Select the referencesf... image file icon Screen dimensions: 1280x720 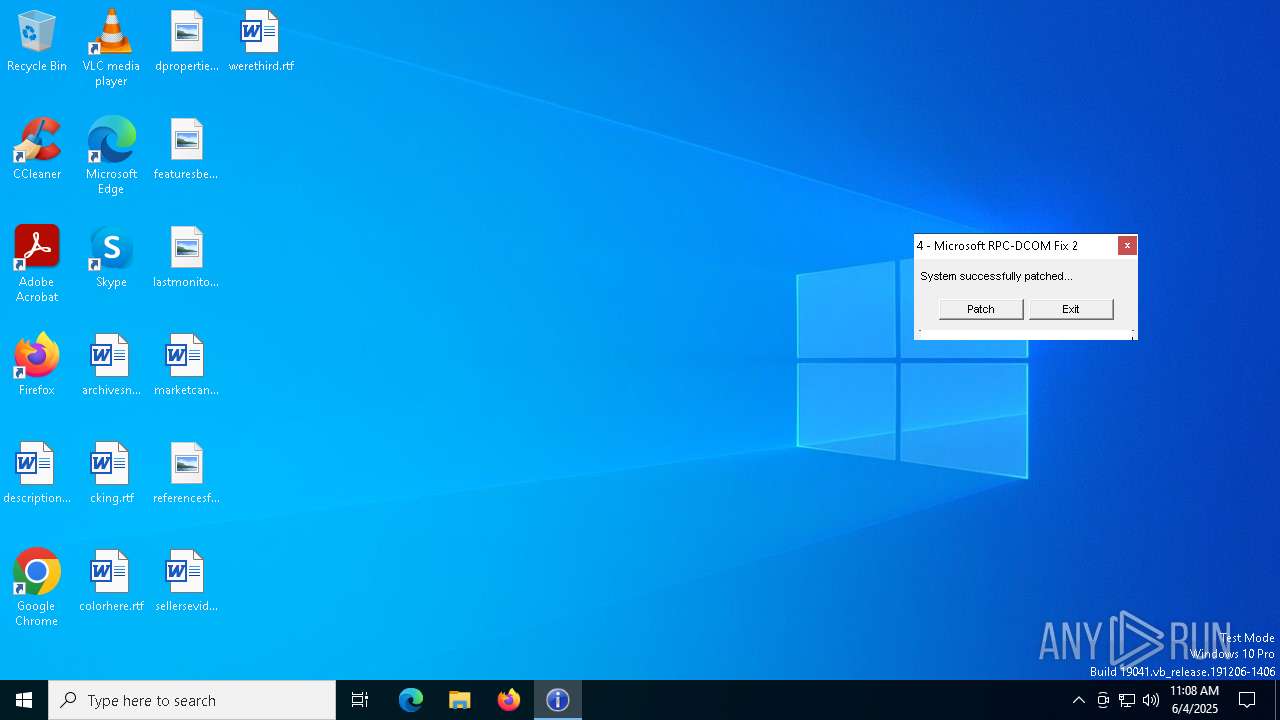tap(186, 474)
